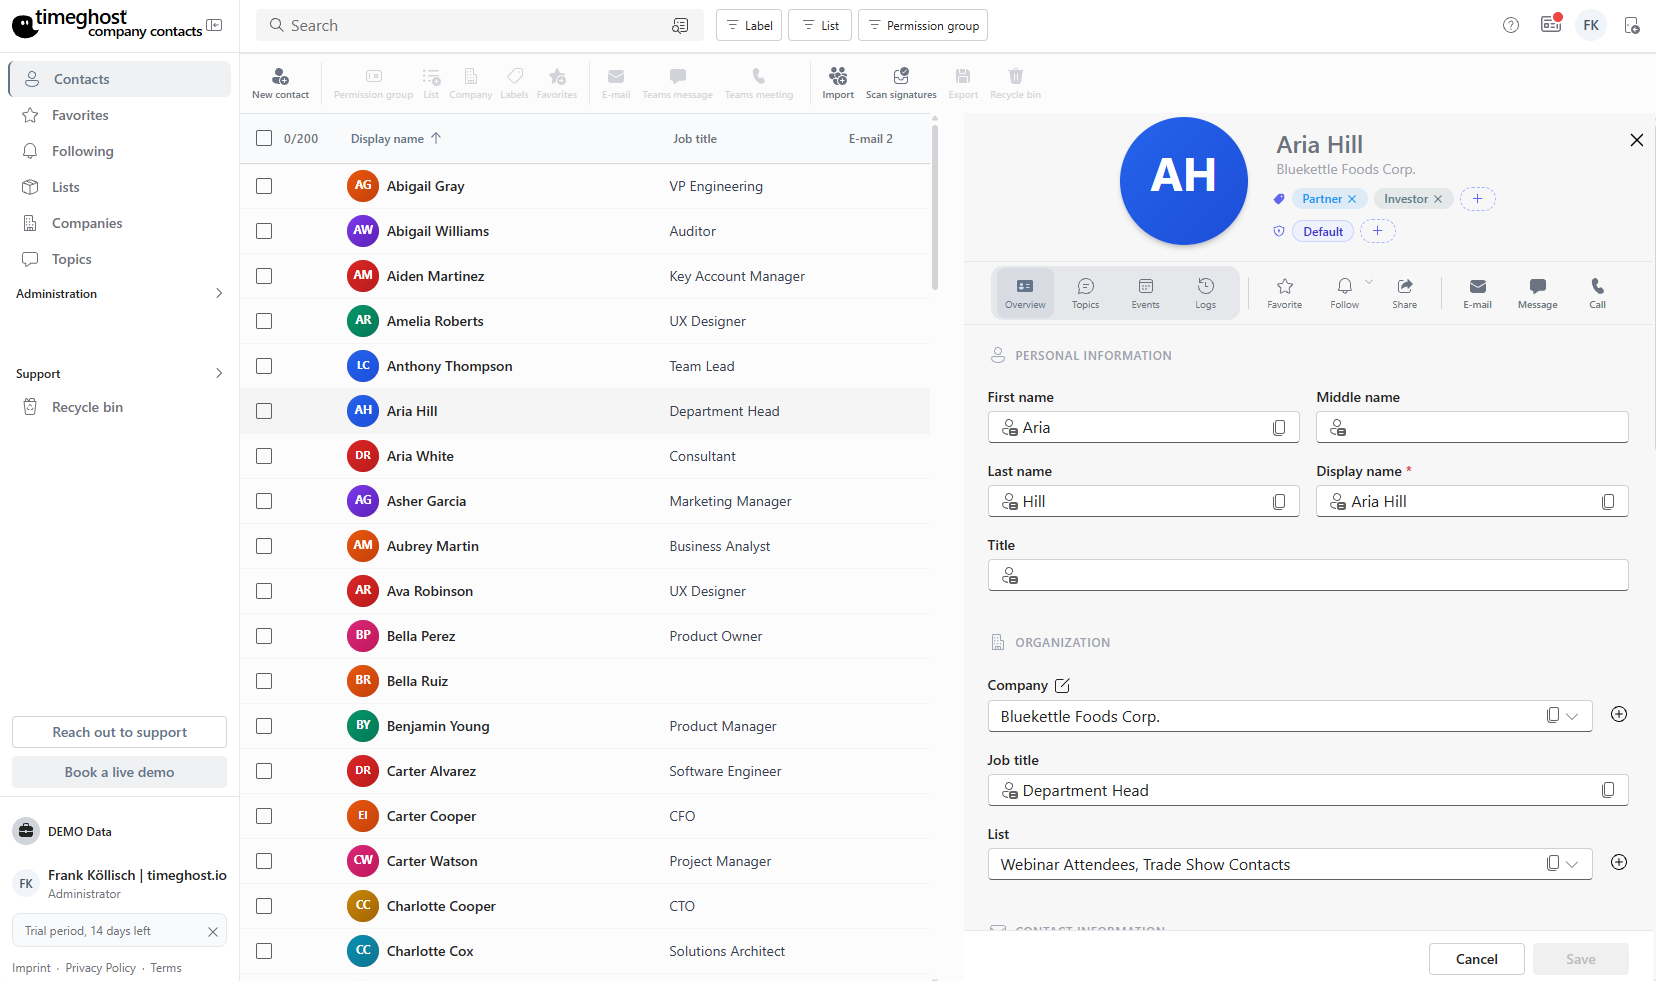The image size is (1656, 981).
Task: Toggle the select-all contacts checkbox
Action: coord(264,138)
